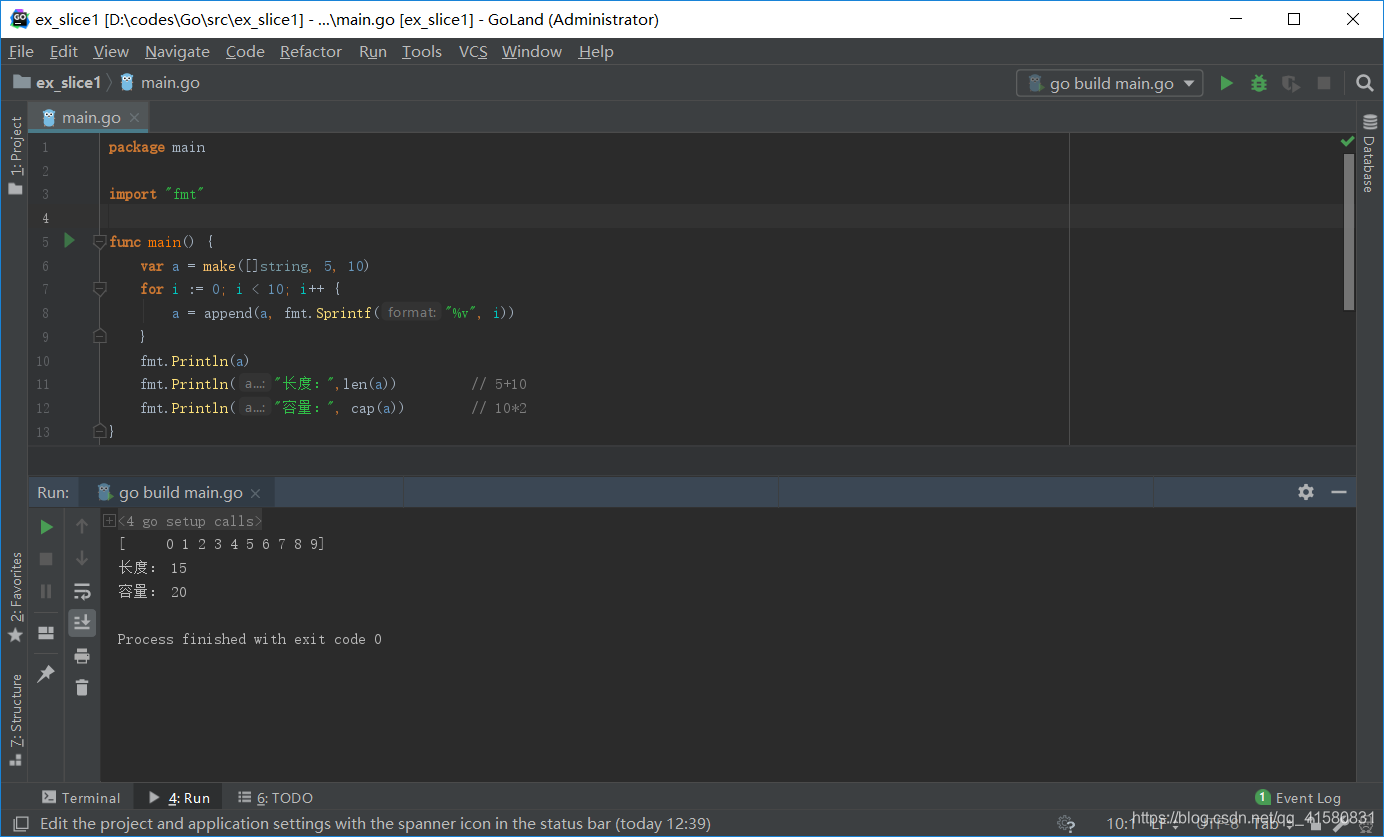Open the Favorites tool window
Screen dimensions: 1384x837
pos(15,598)
